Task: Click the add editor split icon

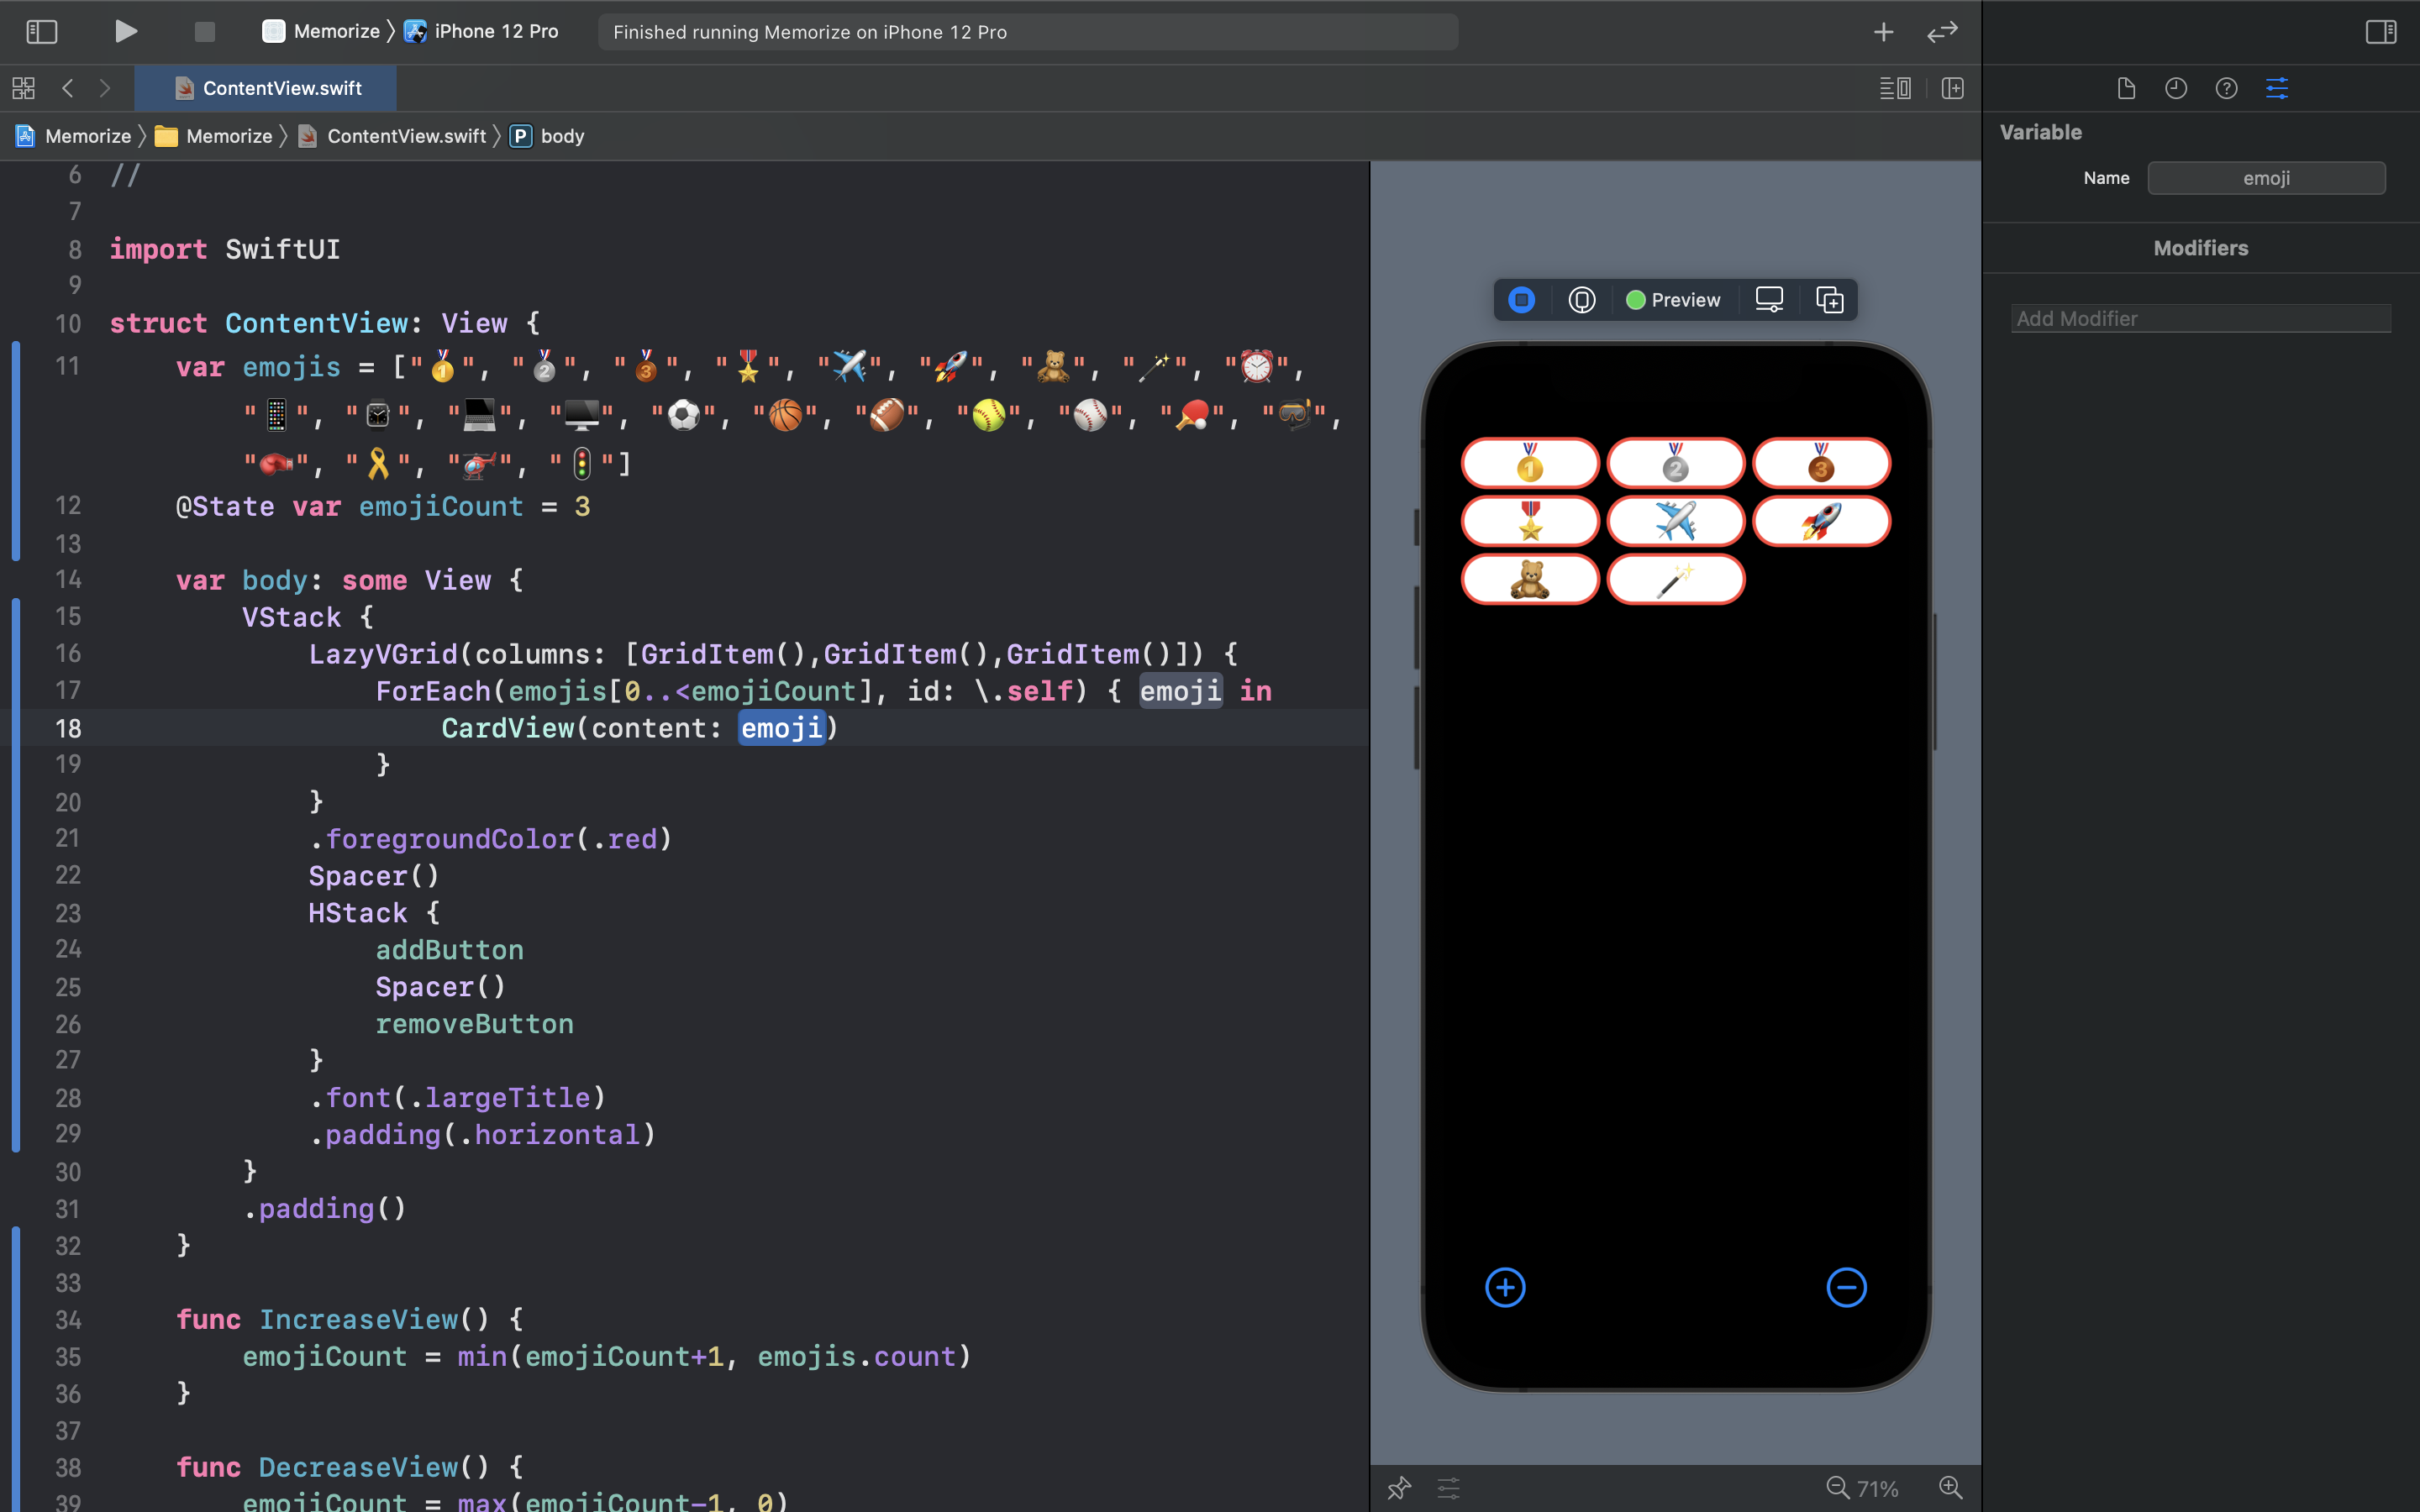Action: [x=1952, y=88]
